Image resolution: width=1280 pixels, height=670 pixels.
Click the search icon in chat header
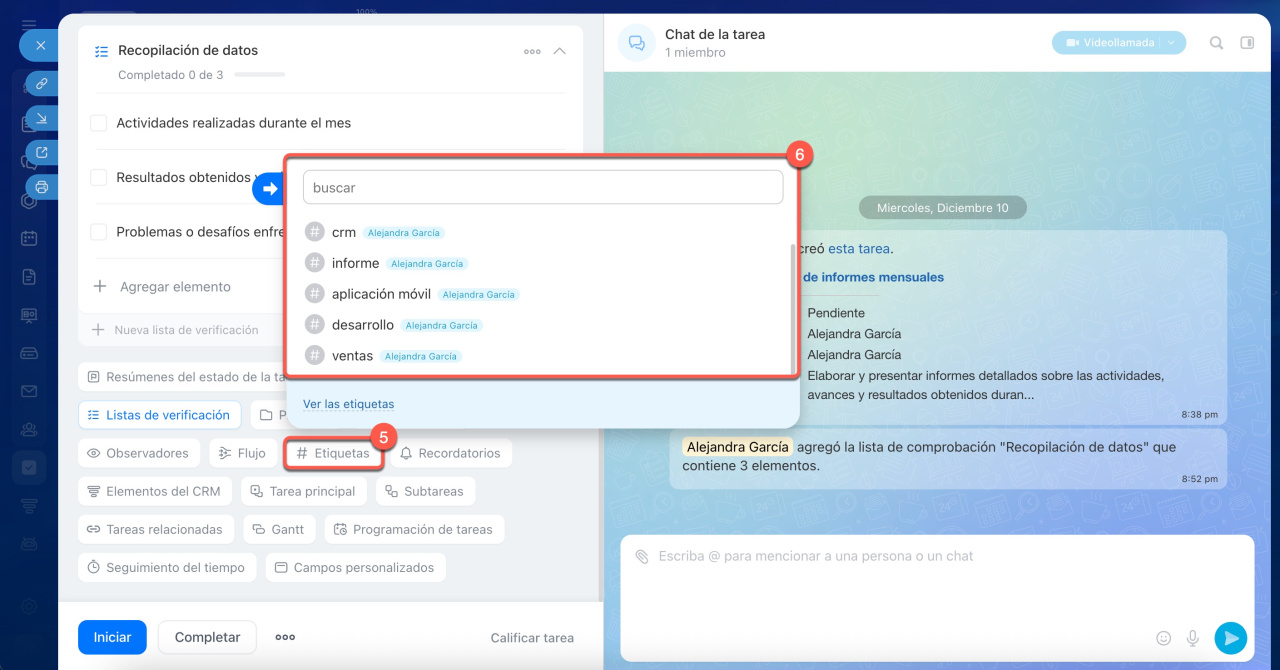pyautogui.click(x=1216, y=43)
